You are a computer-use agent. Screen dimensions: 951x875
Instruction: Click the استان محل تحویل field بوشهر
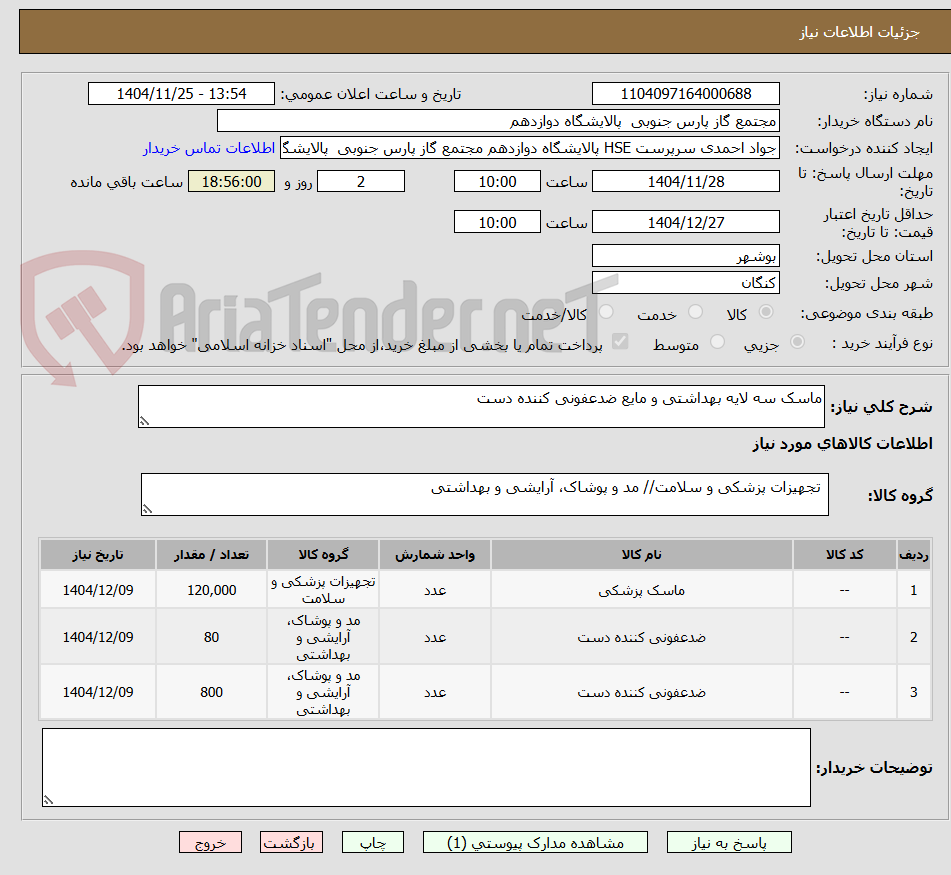pyautogui.click(x=685, y=256)
